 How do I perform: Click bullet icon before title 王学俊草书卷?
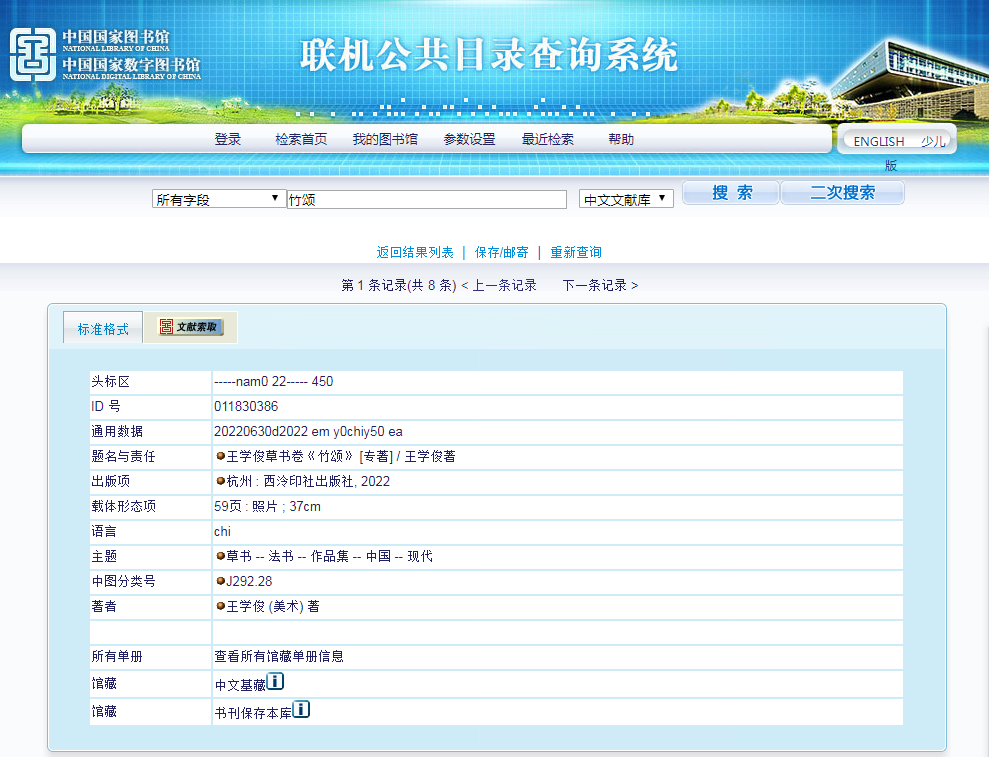(220, 456)
